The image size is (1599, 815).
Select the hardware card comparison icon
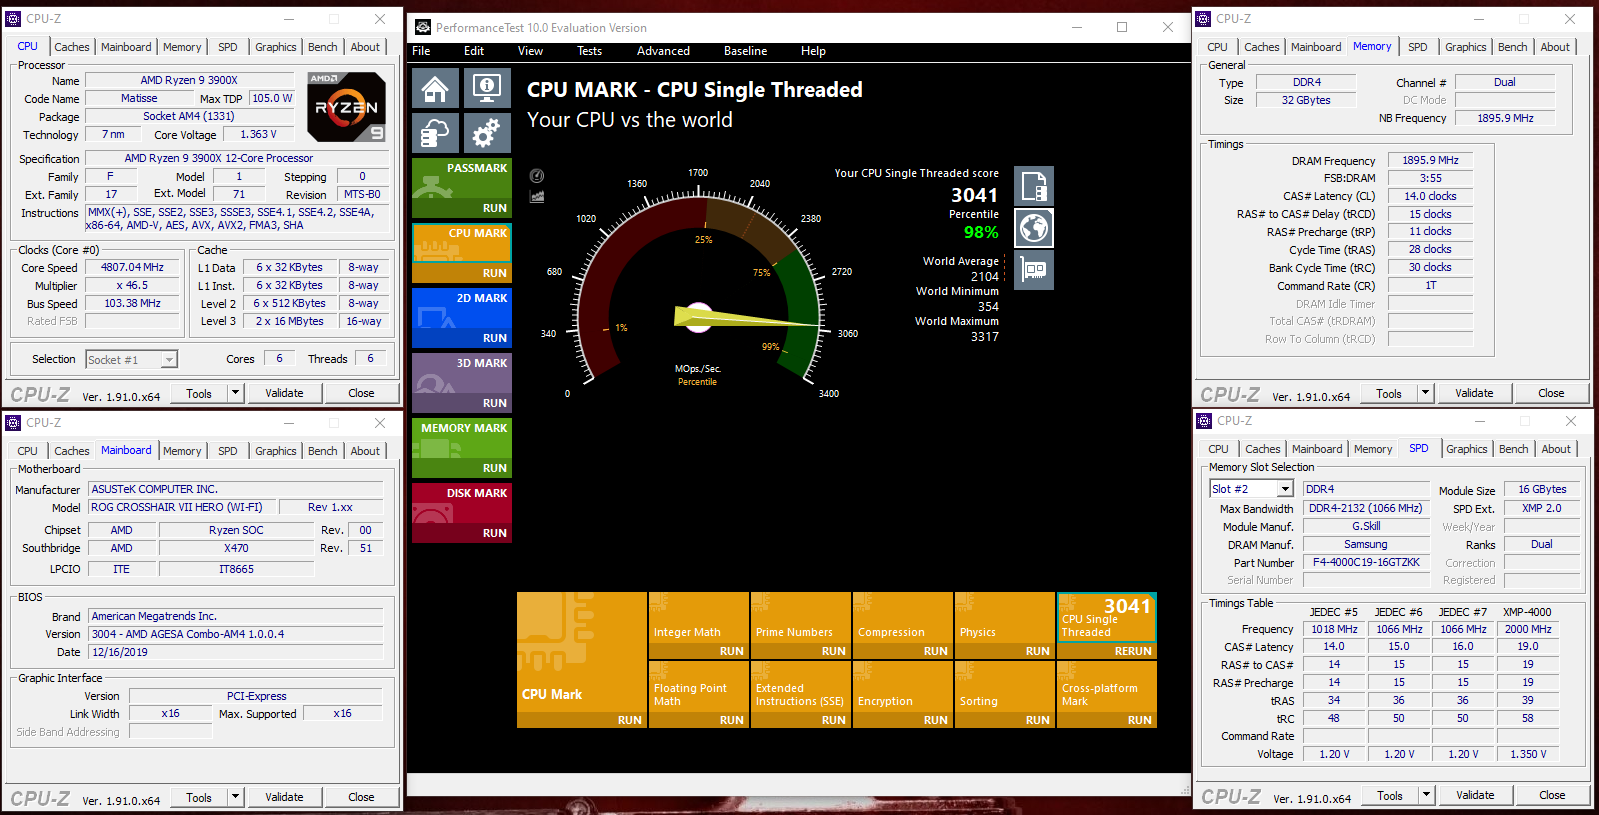click(x=1034, y=270)
